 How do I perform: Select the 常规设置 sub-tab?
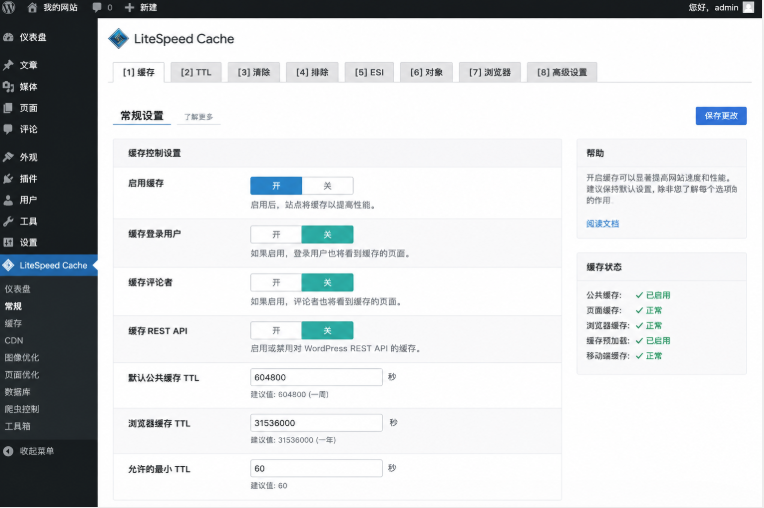[142, 115]
